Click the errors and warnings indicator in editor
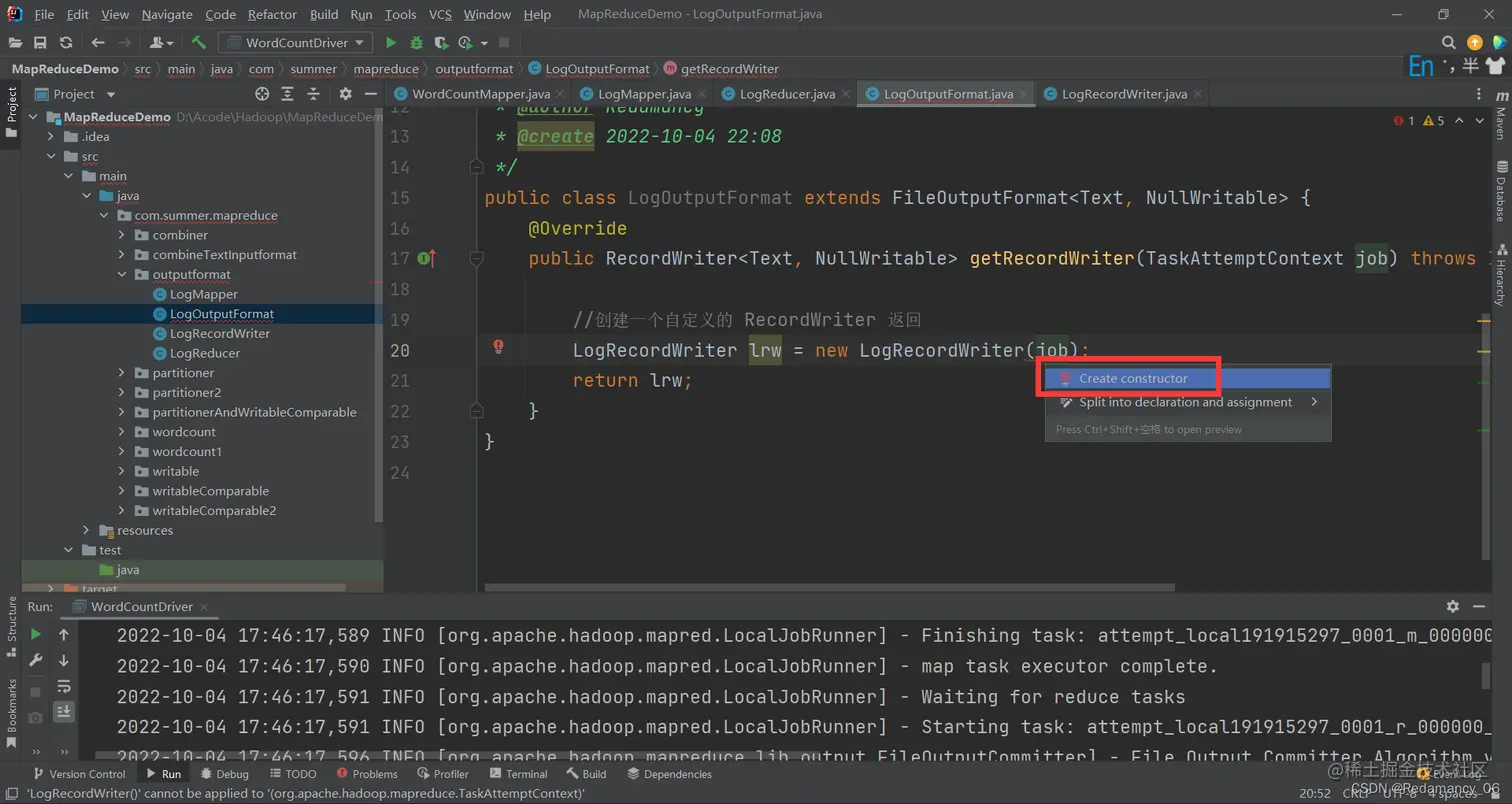1512x804 pixels. 1417,121
